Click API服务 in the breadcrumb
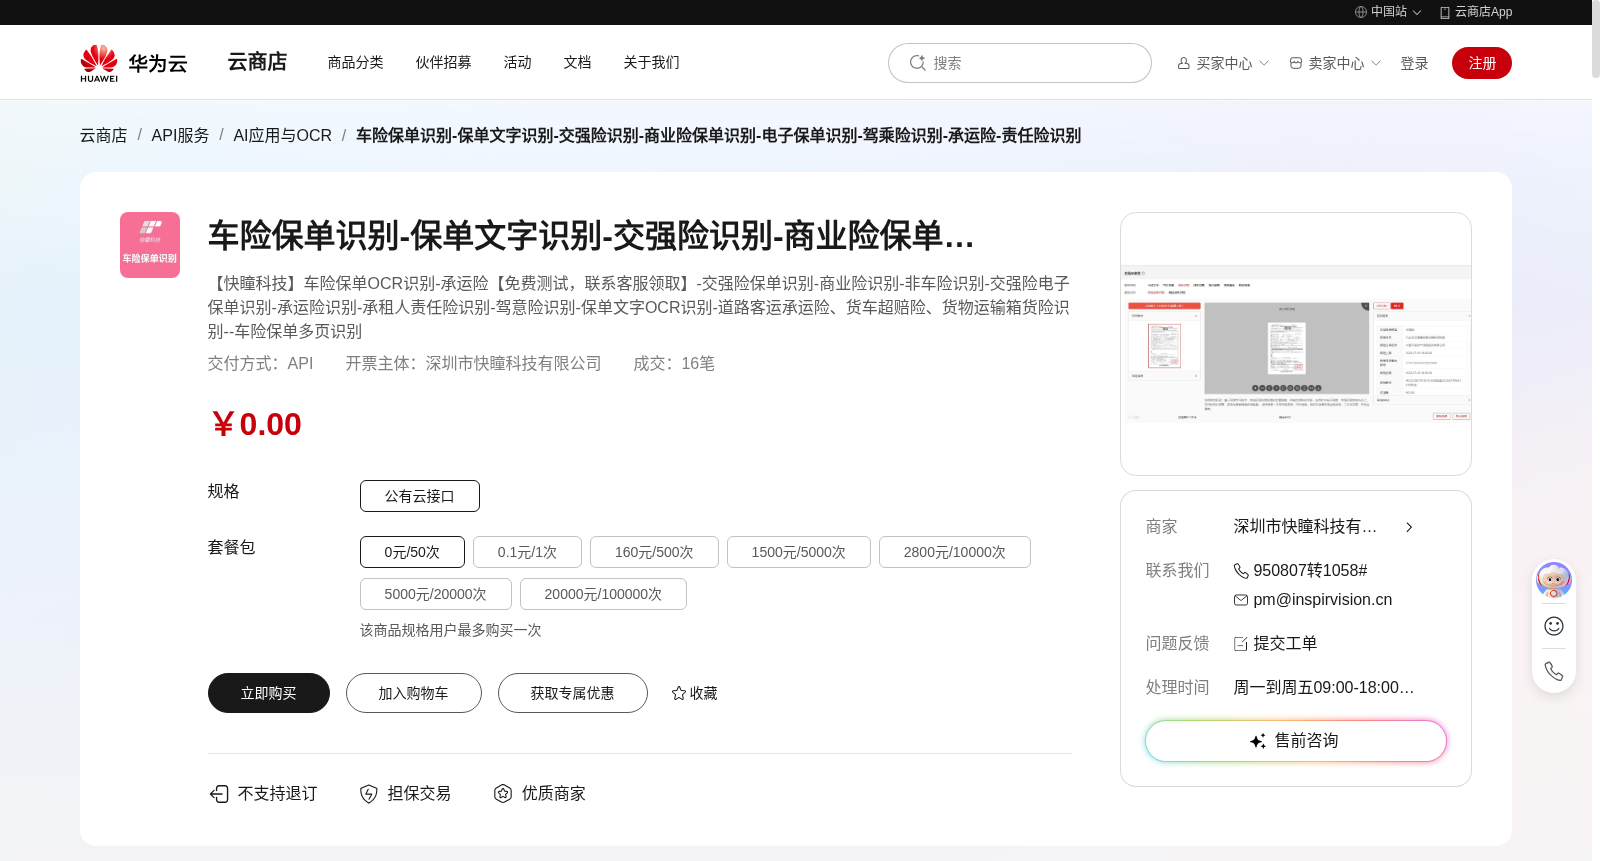 (180, 135)
